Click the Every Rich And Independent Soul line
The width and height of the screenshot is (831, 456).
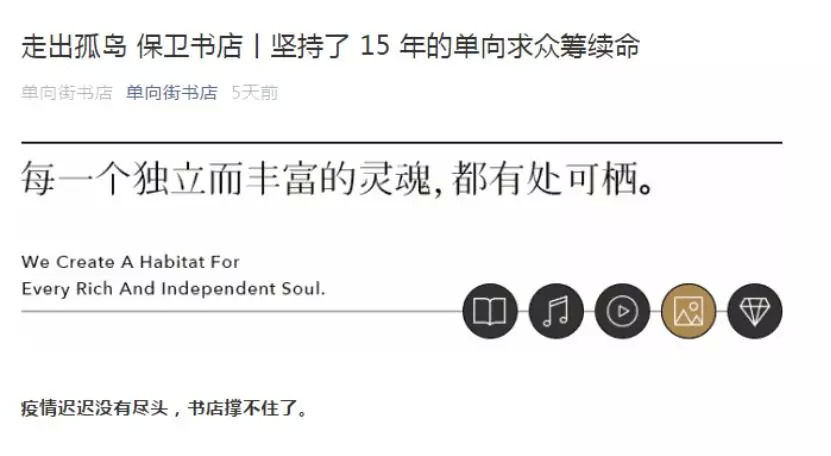173,289
